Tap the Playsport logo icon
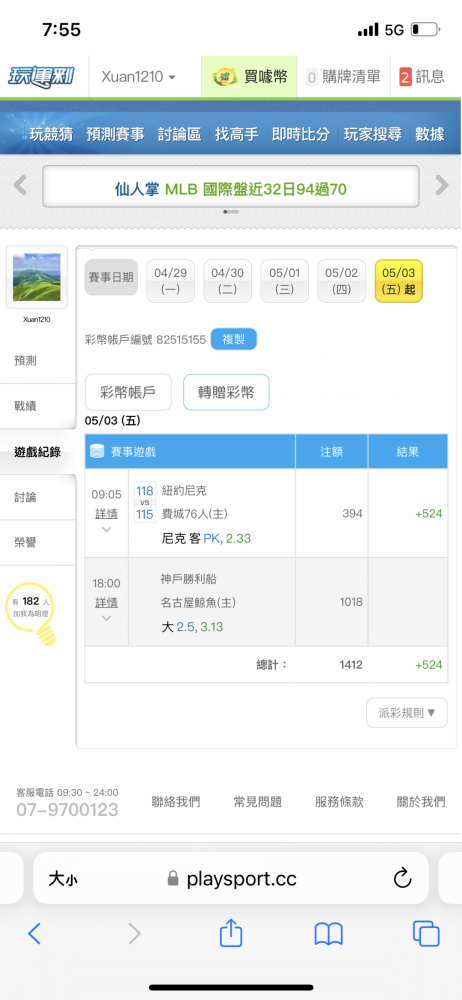The height and width of the screenshot is (1000, 462). click(40, 77)
